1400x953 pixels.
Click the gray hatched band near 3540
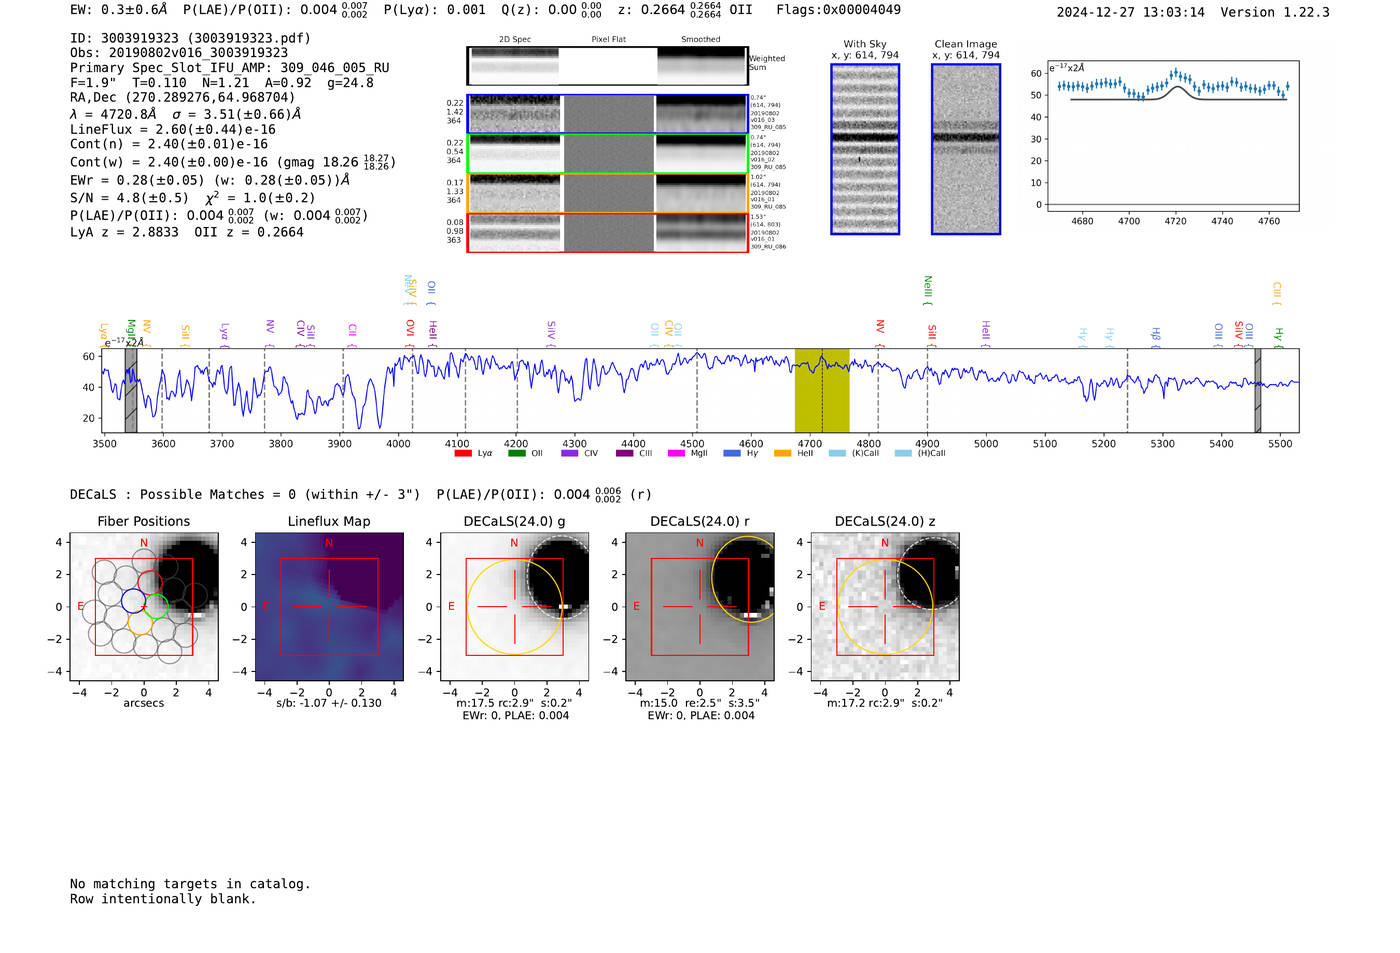[131, 391]
